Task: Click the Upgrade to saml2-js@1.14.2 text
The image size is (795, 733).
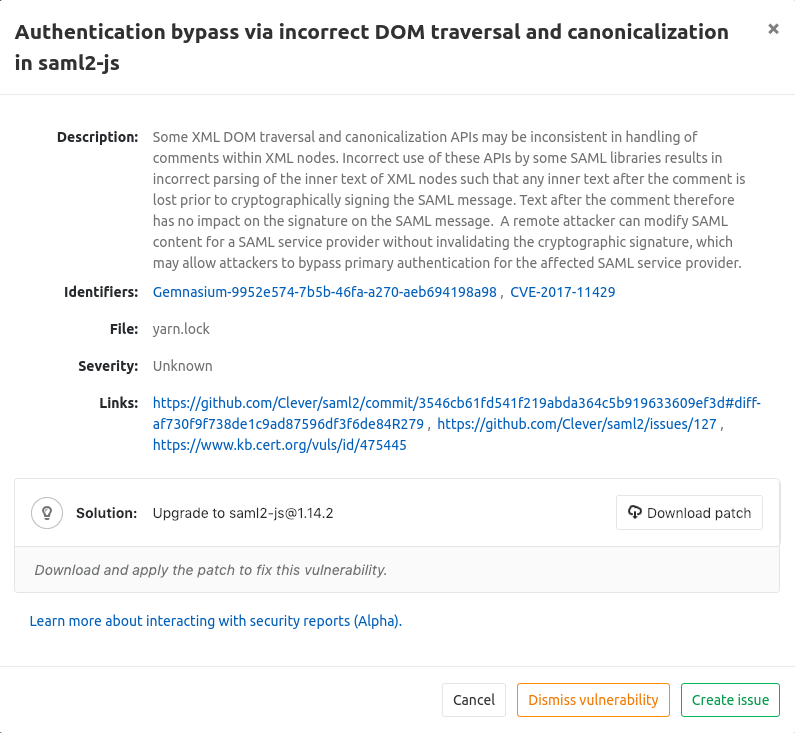Action: (243, 513)
